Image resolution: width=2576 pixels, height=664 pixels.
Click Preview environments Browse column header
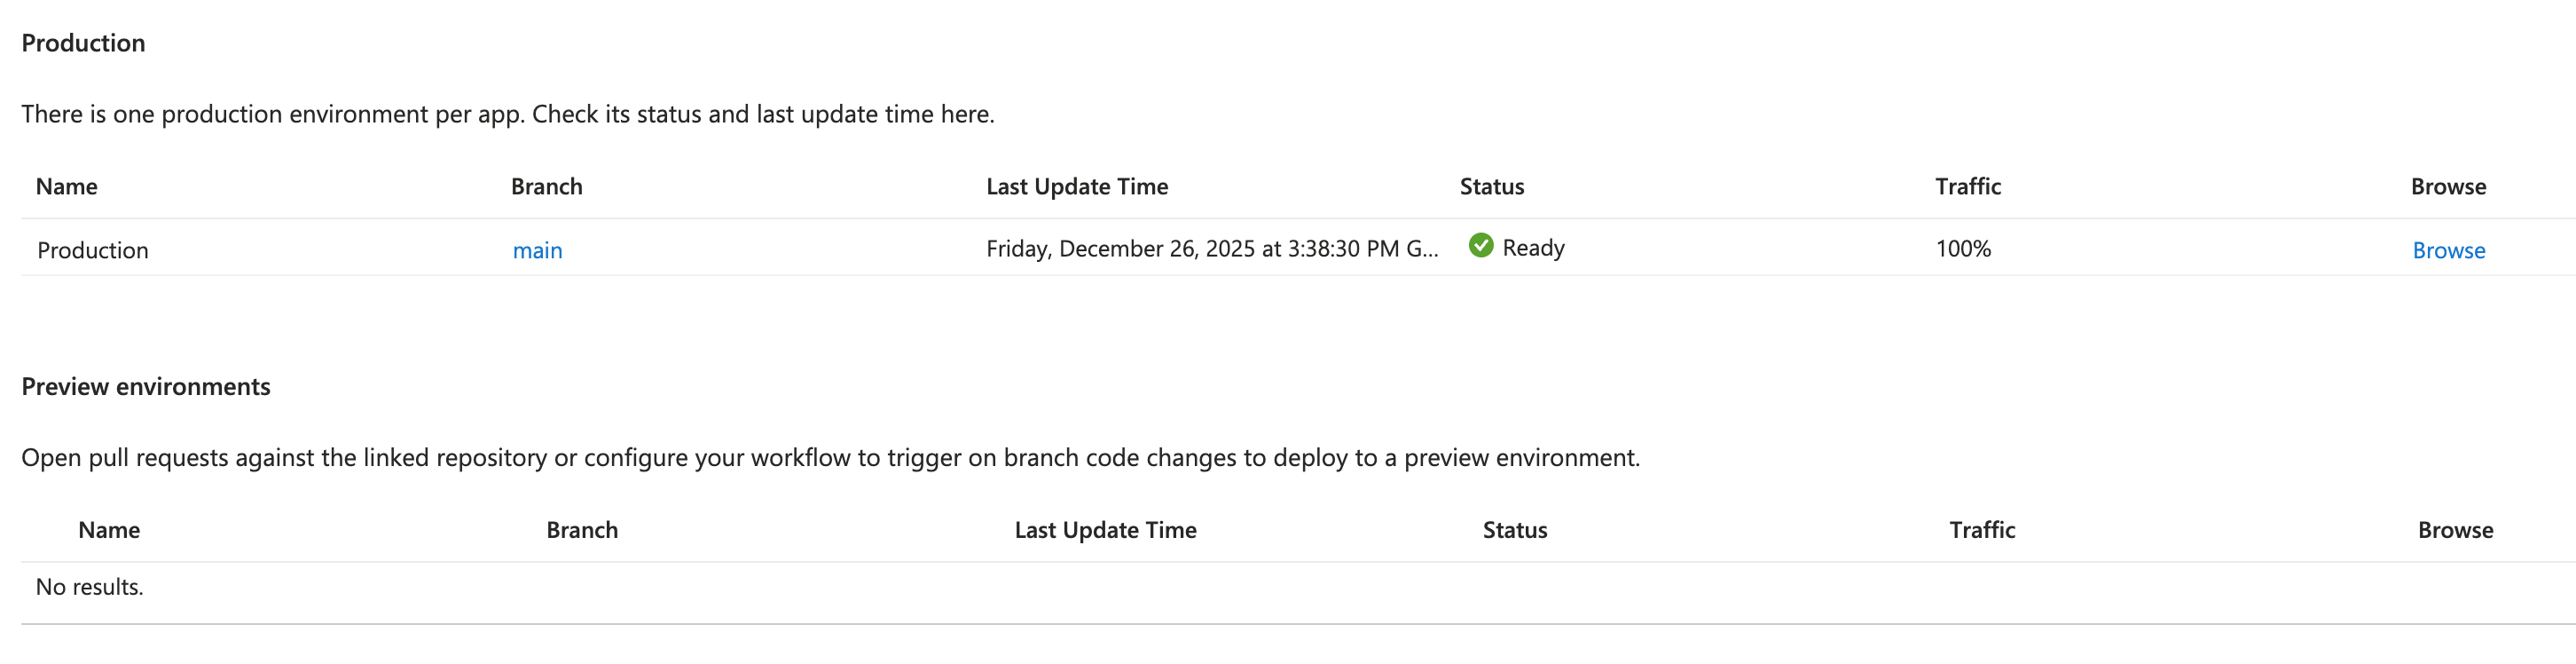[x=2455, y=530]
